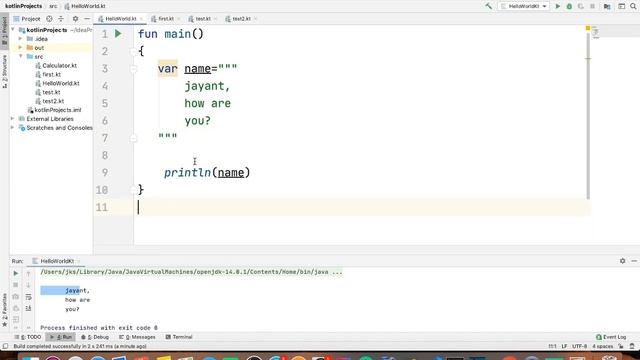Click UTF-8 encoding in status bar
This screenshot has height=360, width=640.
click(x=579, y=346)
